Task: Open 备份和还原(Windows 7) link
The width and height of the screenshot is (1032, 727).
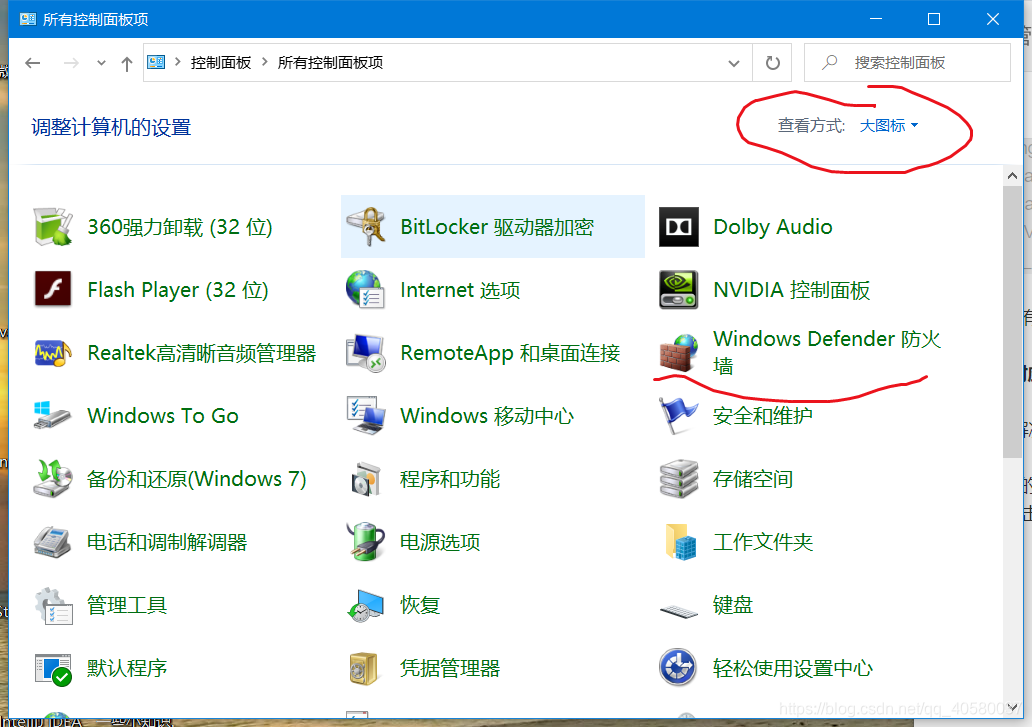Action: tap(197, 479)
